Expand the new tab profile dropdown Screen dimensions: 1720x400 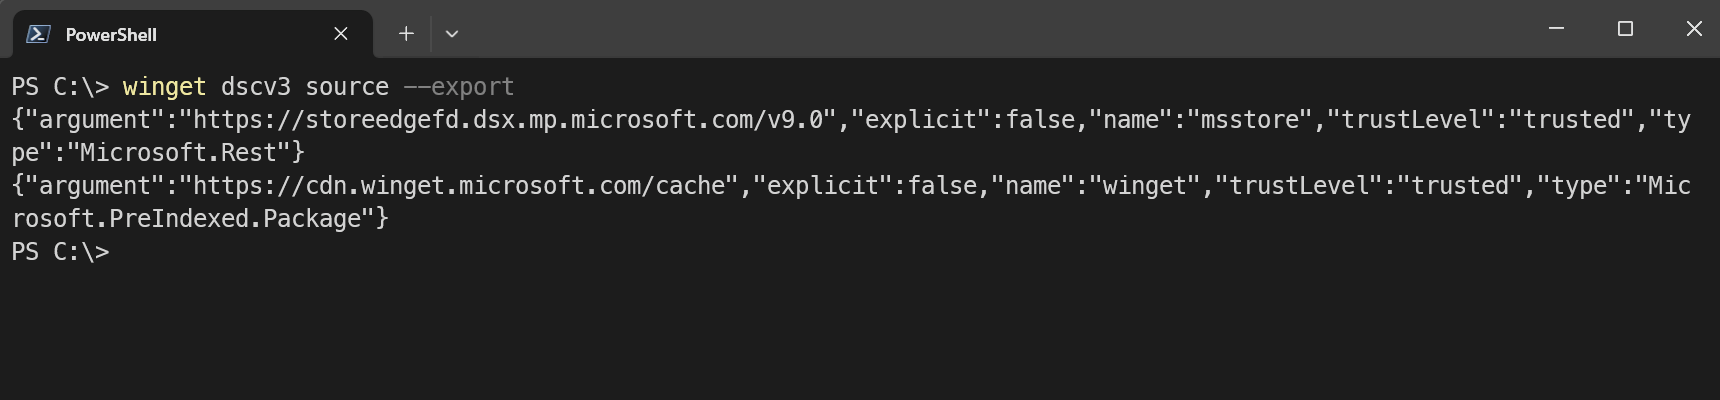[x=452, y=34]
